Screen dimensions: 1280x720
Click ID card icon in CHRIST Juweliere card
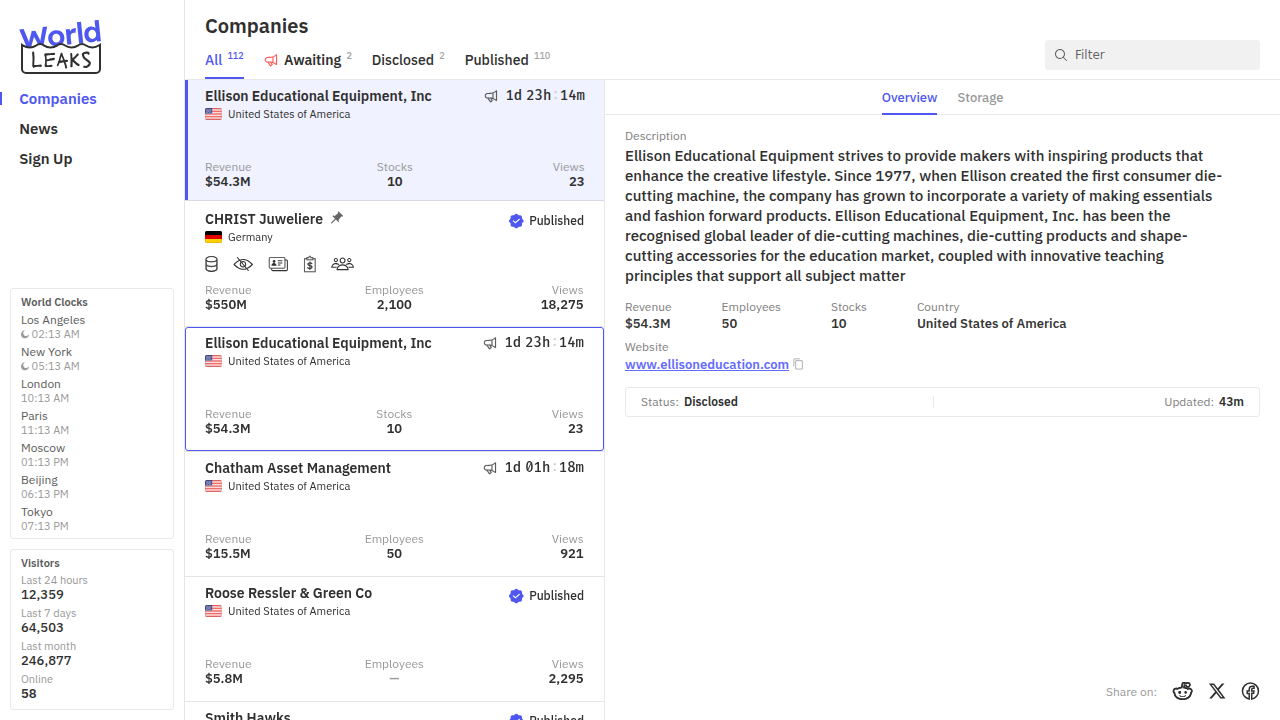point(278,264)
